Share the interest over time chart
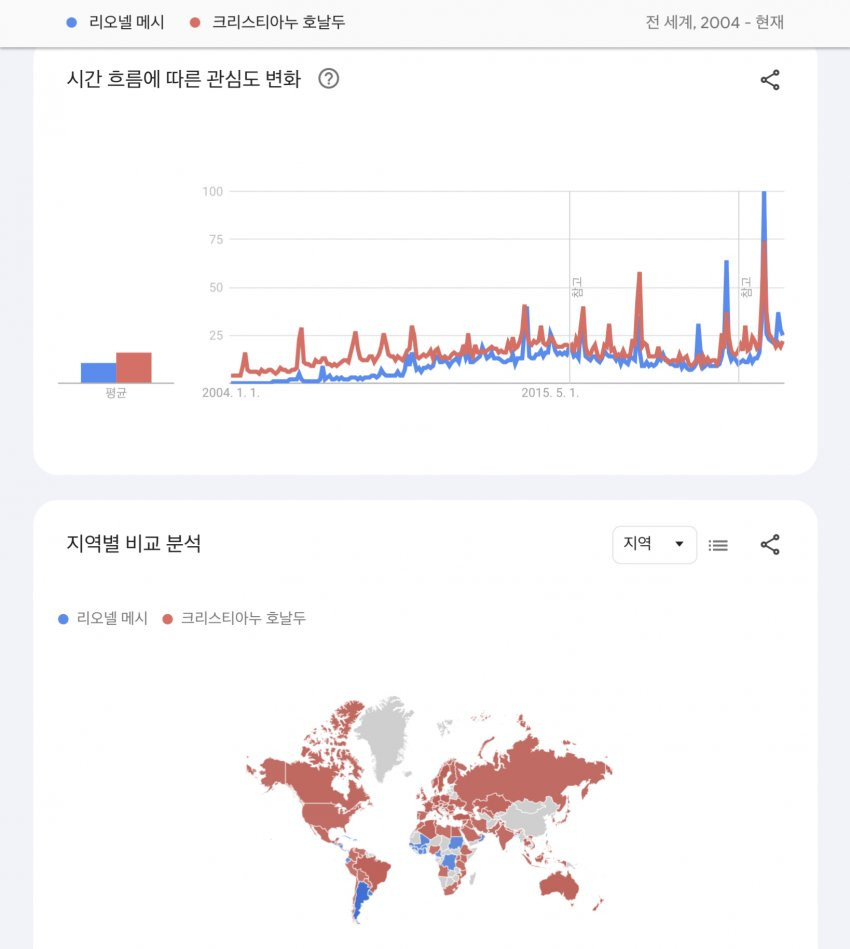 [770, 80]
